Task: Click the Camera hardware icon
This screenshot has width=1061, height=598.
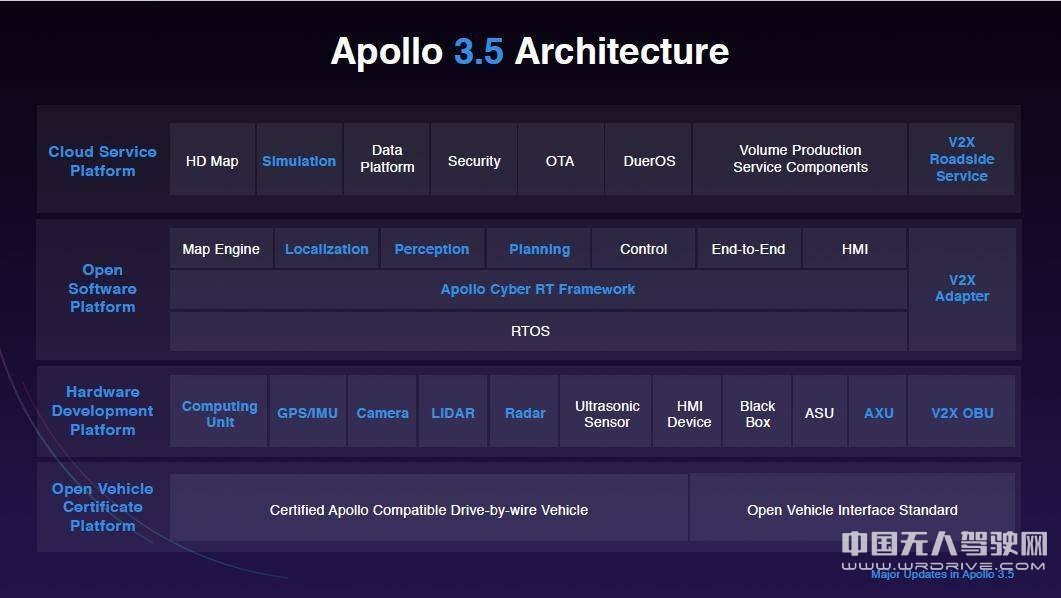Action: point(382,412)
